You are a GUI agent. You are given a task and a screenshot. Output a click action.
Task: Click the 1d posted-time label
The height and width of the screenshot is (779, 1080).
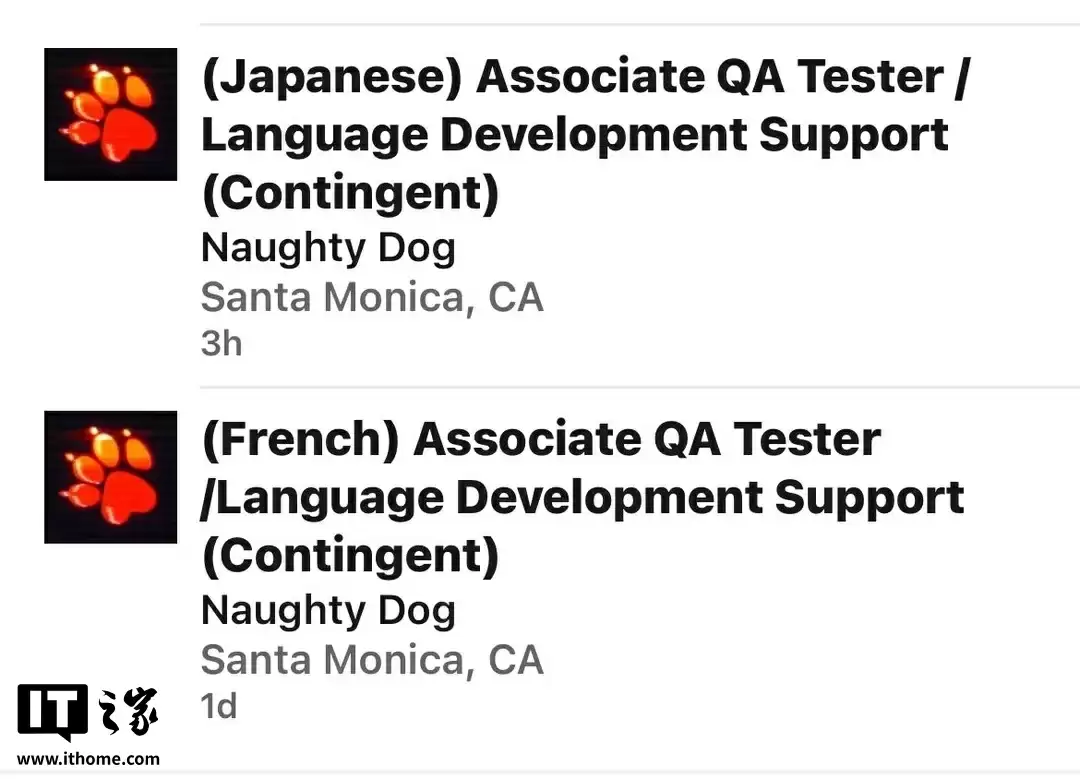[219, 706]
